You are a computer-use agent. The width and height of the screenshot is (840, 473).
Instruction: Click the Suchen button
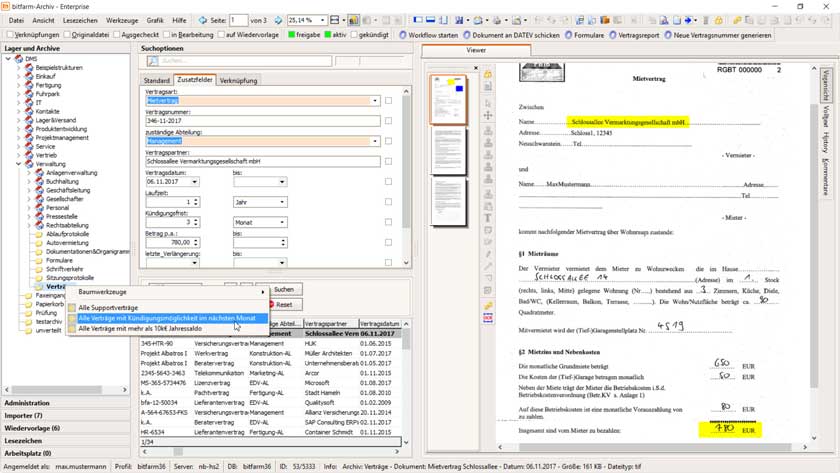284,289
